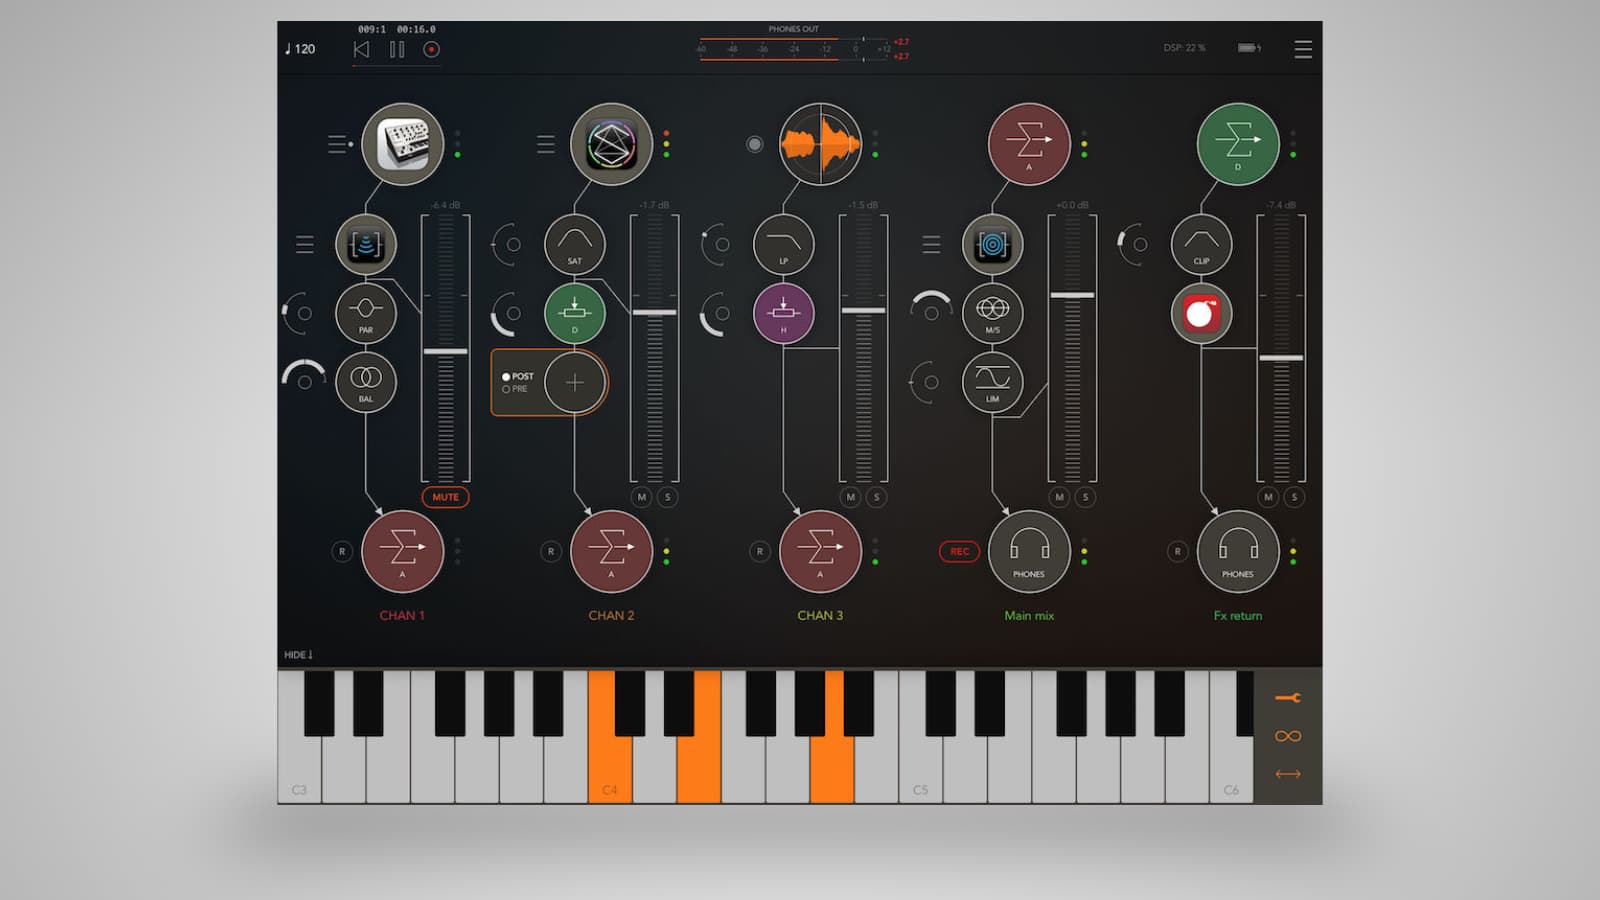Tap the orange waveform recorder icon on CHAN 3
Screen dimensions: 1600x900
coord(820,144)
